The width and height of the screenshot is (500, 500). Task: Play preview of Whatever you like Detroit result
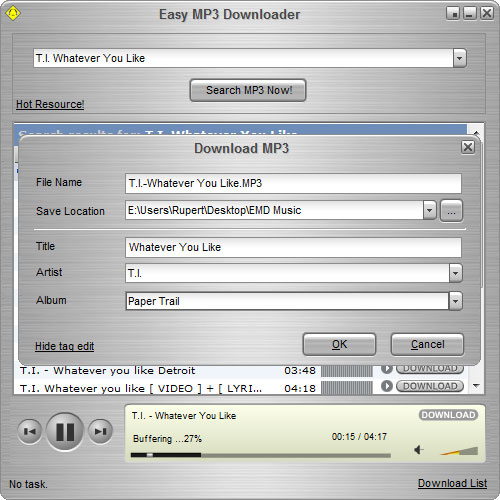(387, 369)
